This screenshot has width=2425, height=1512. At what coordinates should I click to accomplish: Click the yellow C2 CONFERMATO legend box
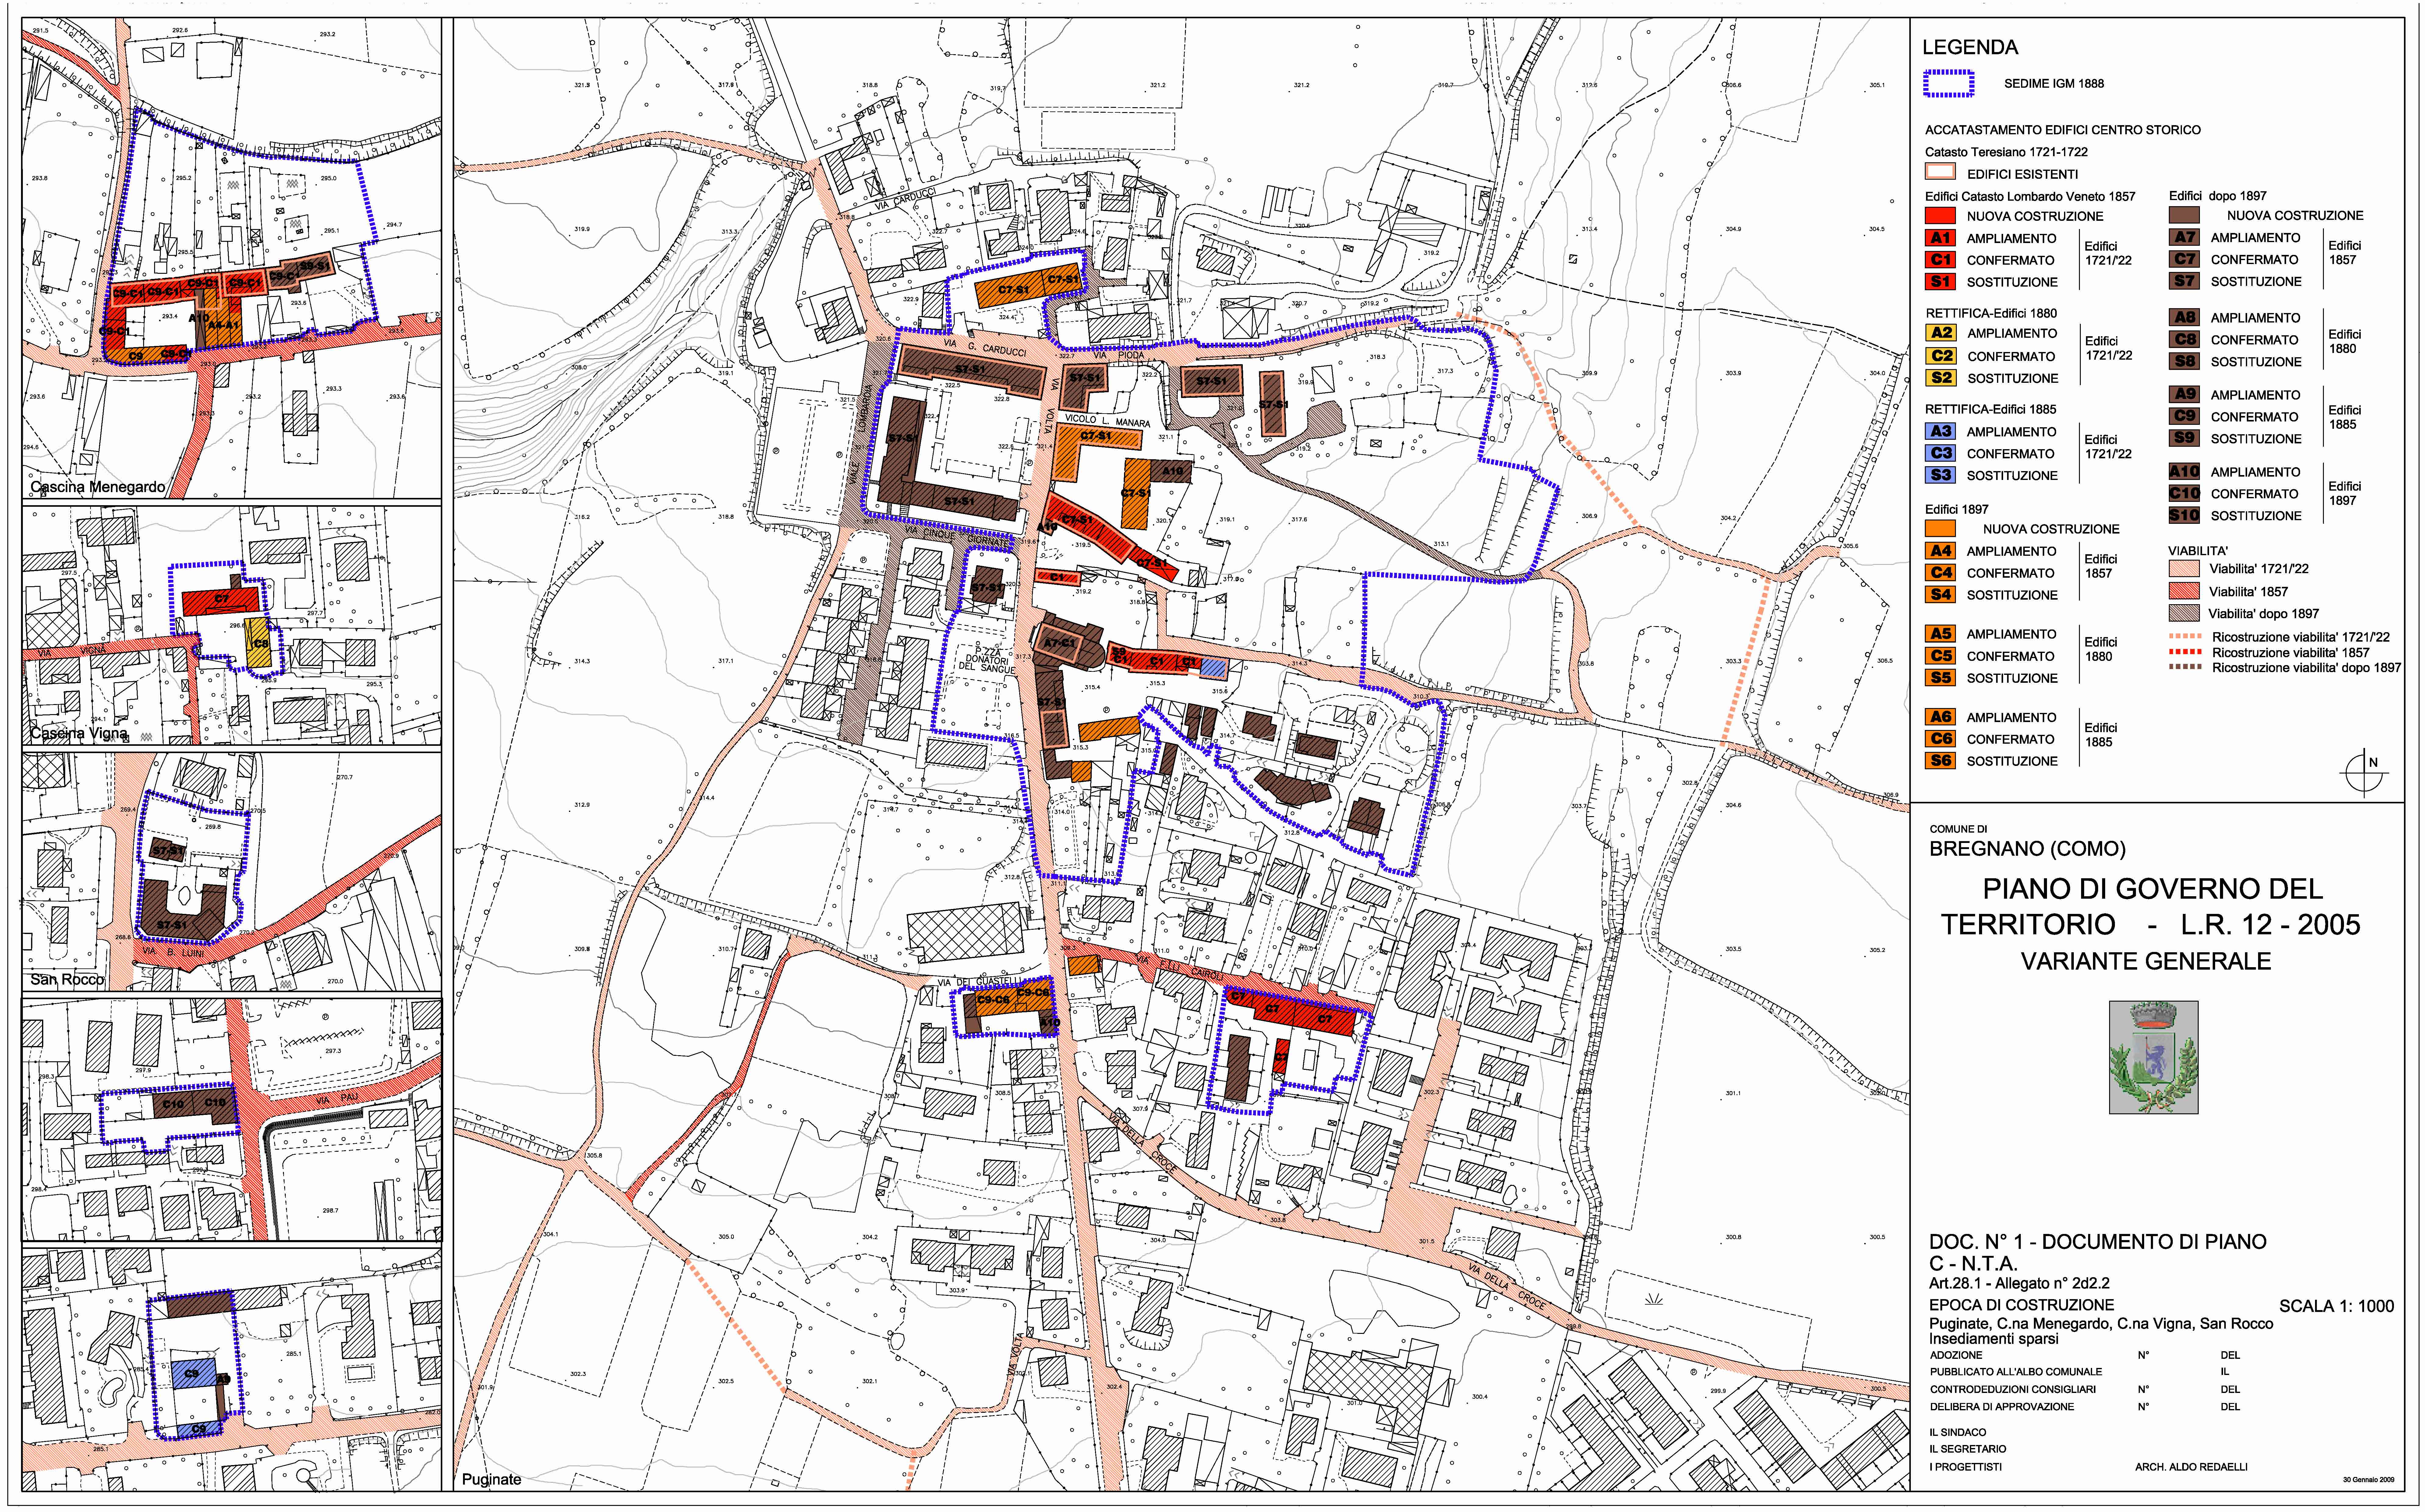click(1941, 356)
